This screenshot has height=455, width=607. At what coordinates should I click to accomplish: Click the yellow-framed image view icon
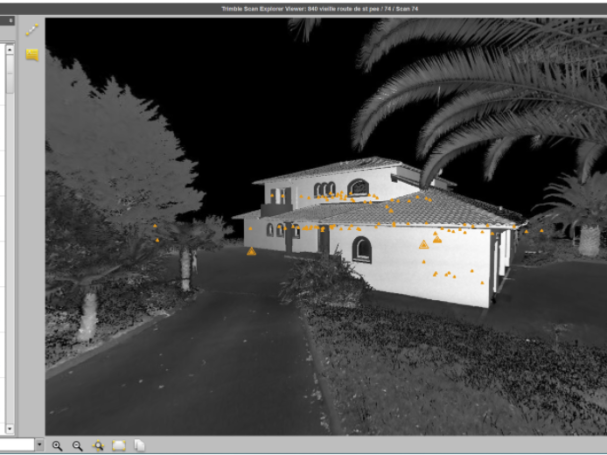click(x=119, y=445)
